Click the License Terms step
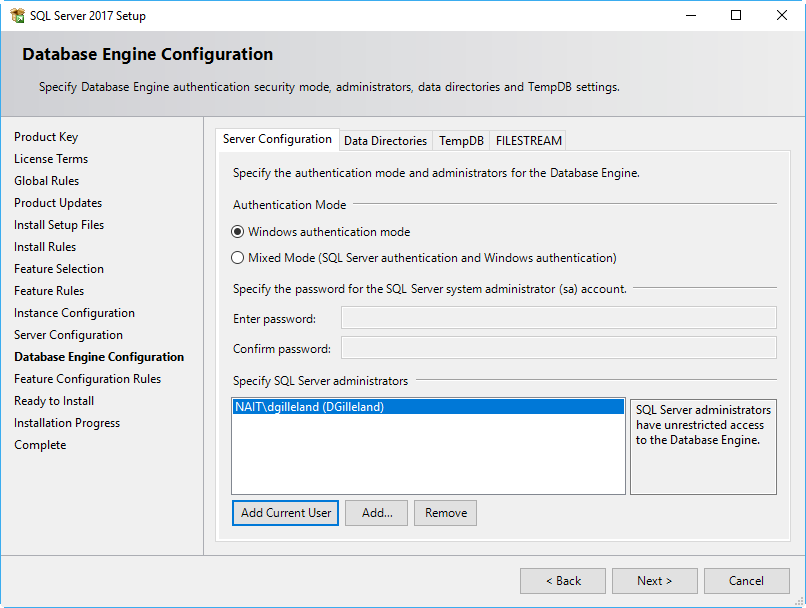806x608 pixels. click(51, 159)
